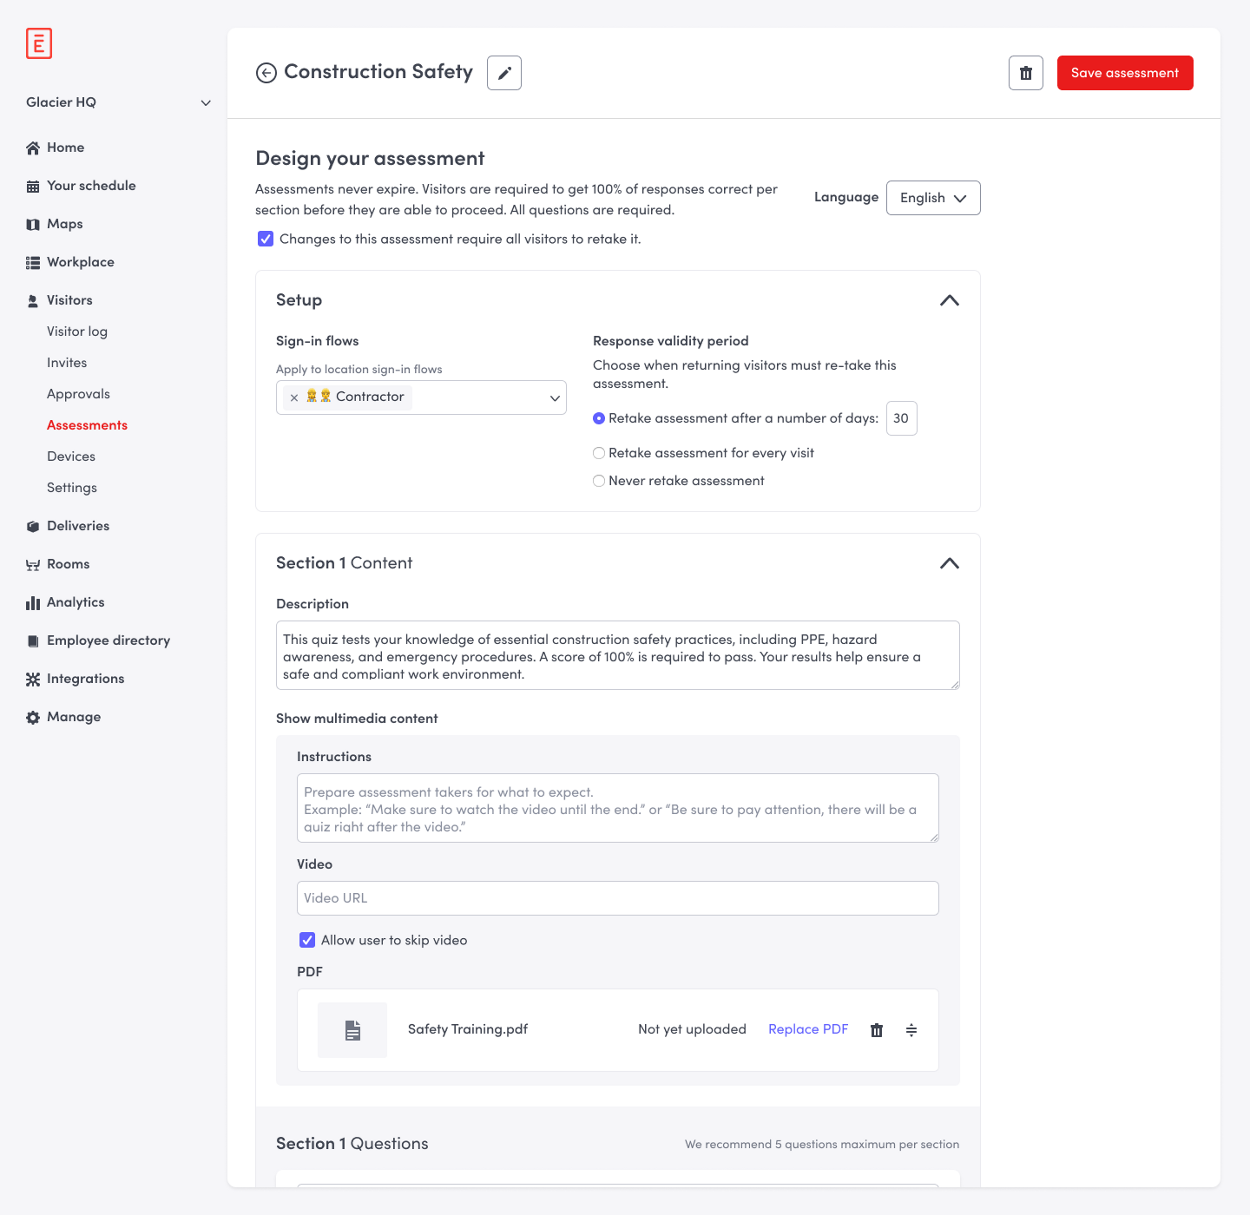This screenshot has width=1250, height=1215.
Task: Click the Contractor tag label
Action: pos(370,397)
